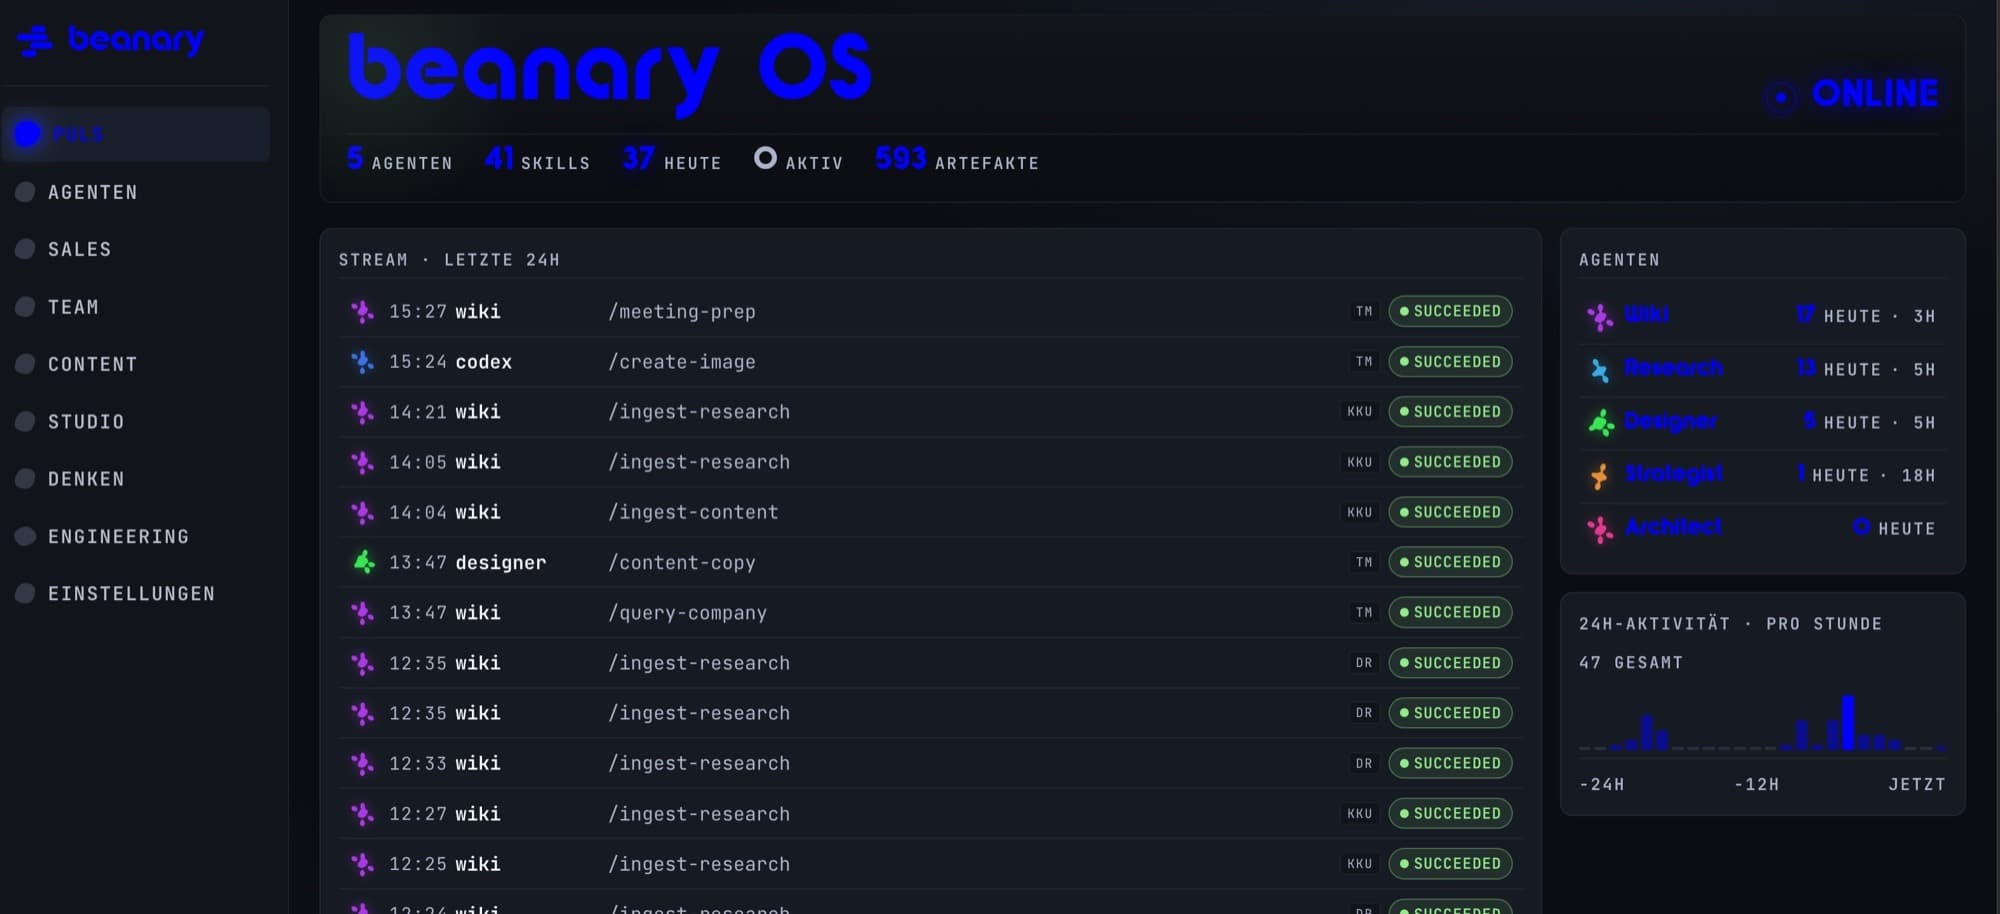Screen dimensions: 2000x914
Task: Click the dot icon beside Engineering
Action: [x=25, y=536]
